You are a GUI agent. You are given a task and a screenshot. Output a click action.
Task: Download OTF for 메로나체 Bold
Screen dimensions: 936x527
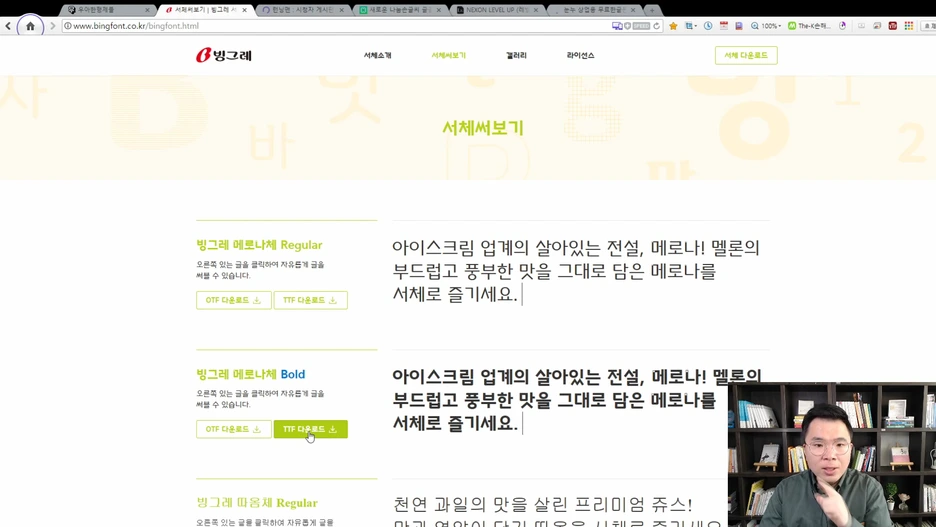[x=233, y=429]
